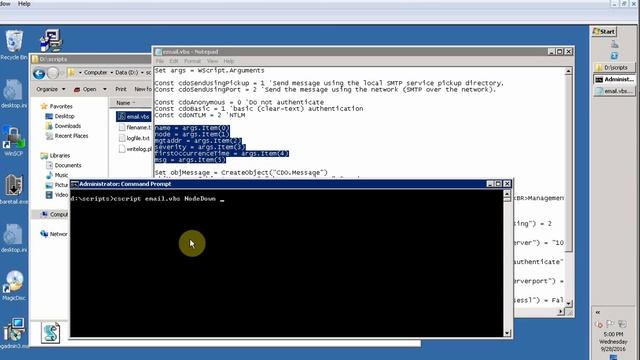
Task: Select the logfile.txt file in Explorer
Action: coord(134,138)
